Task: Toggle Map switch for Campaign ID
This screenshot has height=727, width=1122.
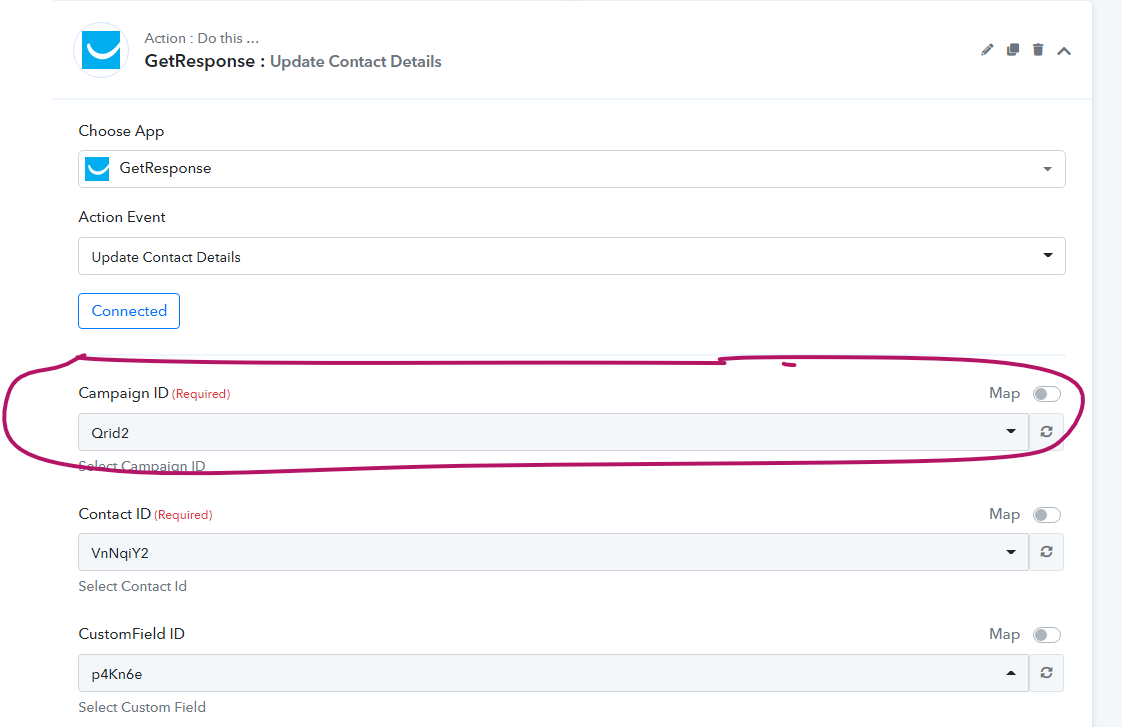Action: click(1047, 394)
